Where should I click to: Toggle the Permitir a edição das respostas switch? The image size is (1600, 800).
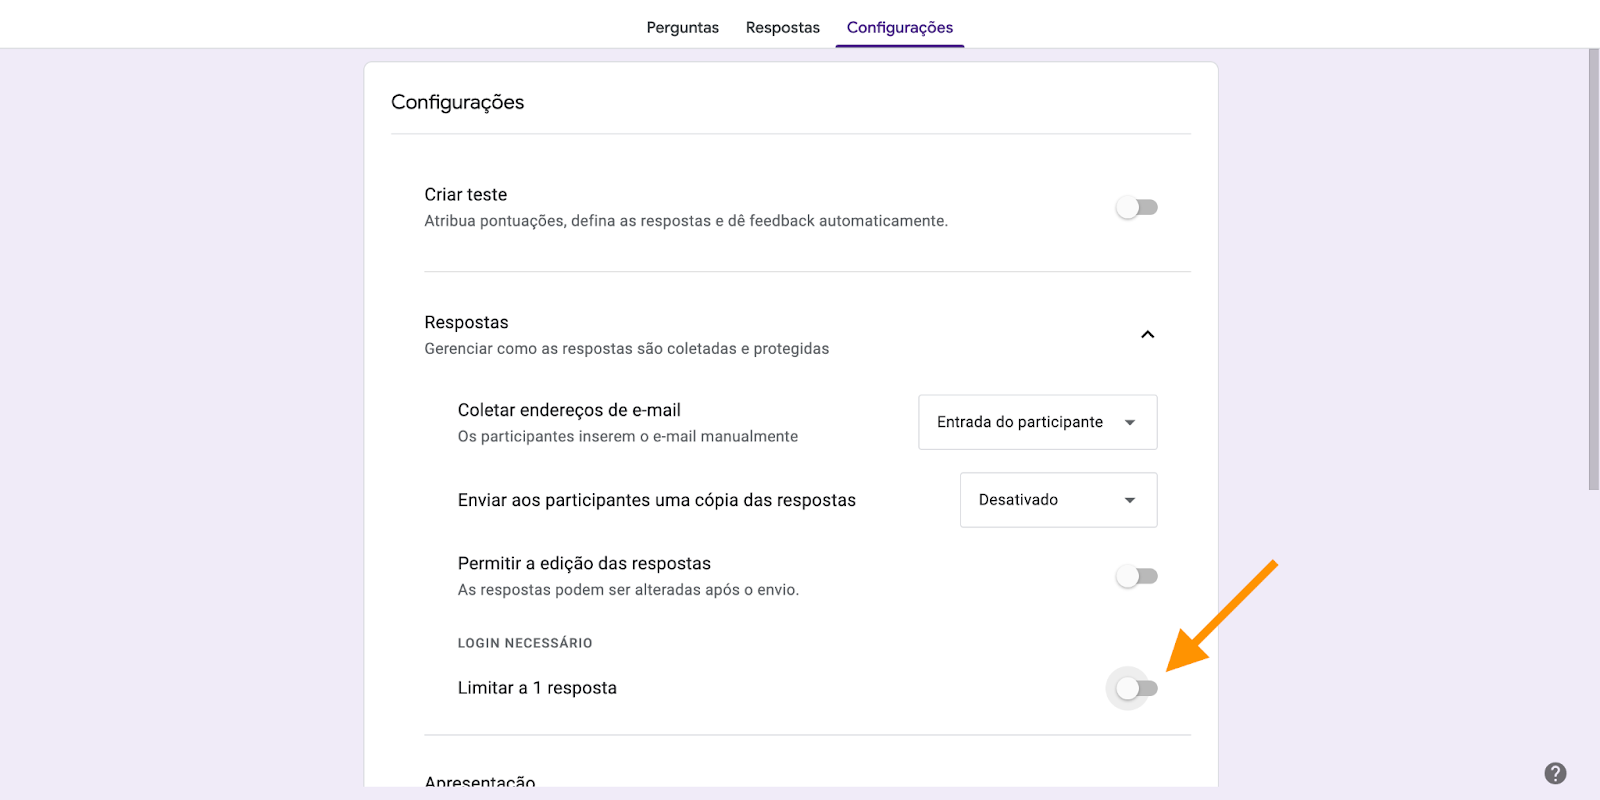[x=1136, y=576]
